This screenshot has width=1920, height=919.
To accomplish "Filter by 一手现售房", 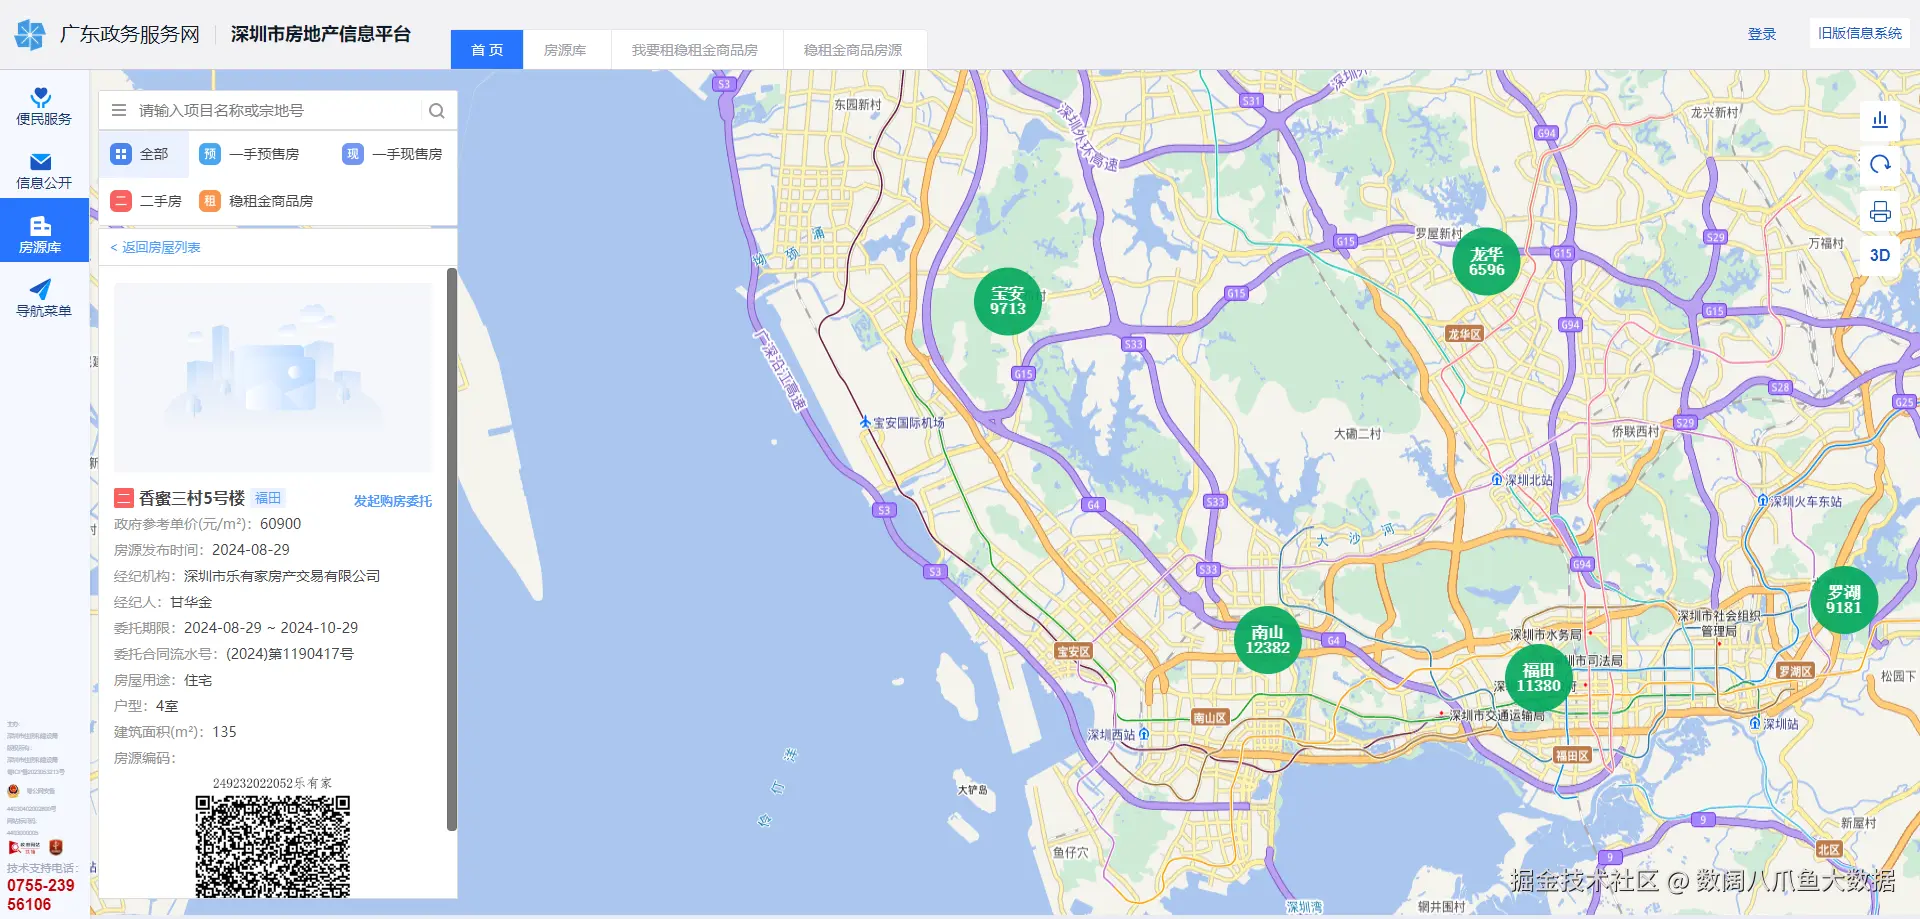I will [392, 154].
